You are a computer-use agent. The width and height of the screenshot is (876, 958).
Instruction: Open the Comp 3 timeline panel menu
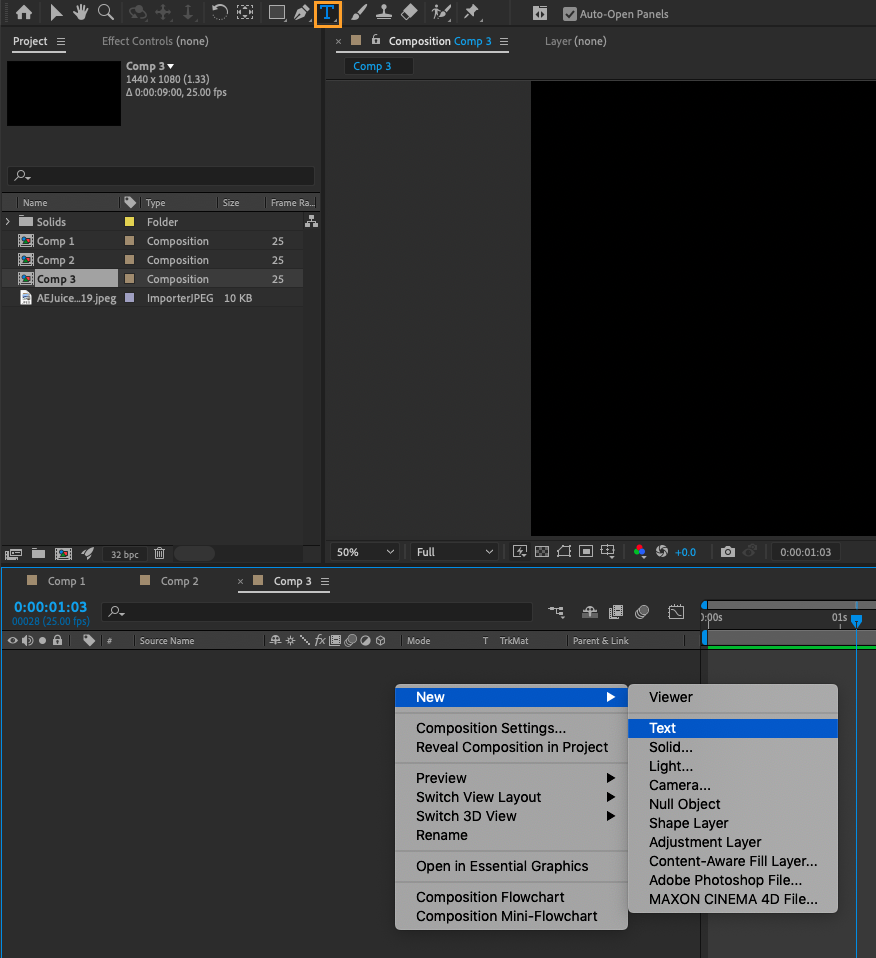325,581
